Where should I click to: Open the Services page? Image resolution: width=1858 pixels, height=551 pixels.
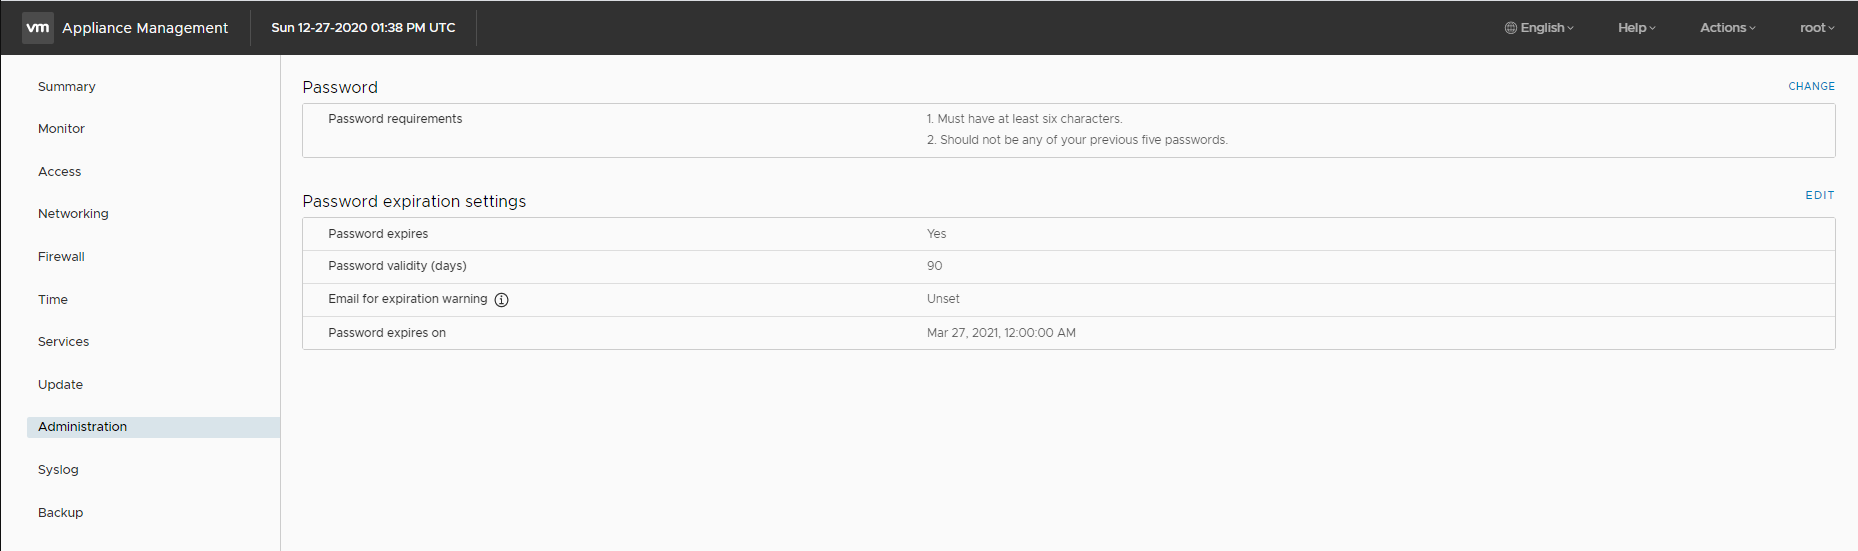click(x=64, y=342)
